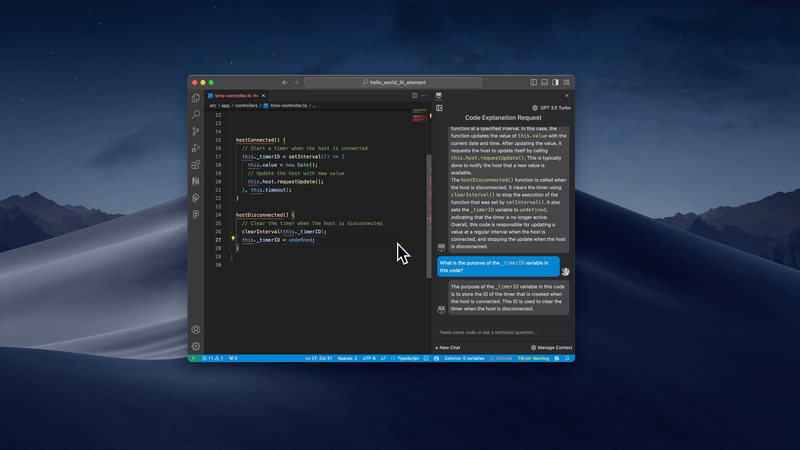
Task: Open the hello_world_lit_element command center search
Action: tap(393, 82)
